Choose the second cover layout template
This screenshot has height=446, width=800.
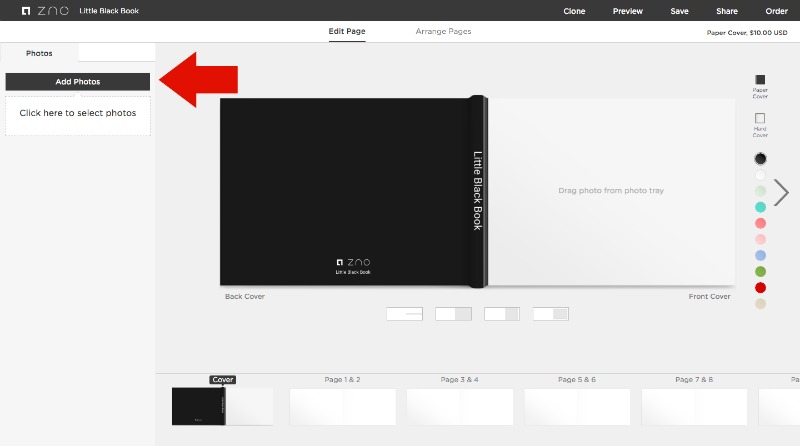[x=453, y=314]
